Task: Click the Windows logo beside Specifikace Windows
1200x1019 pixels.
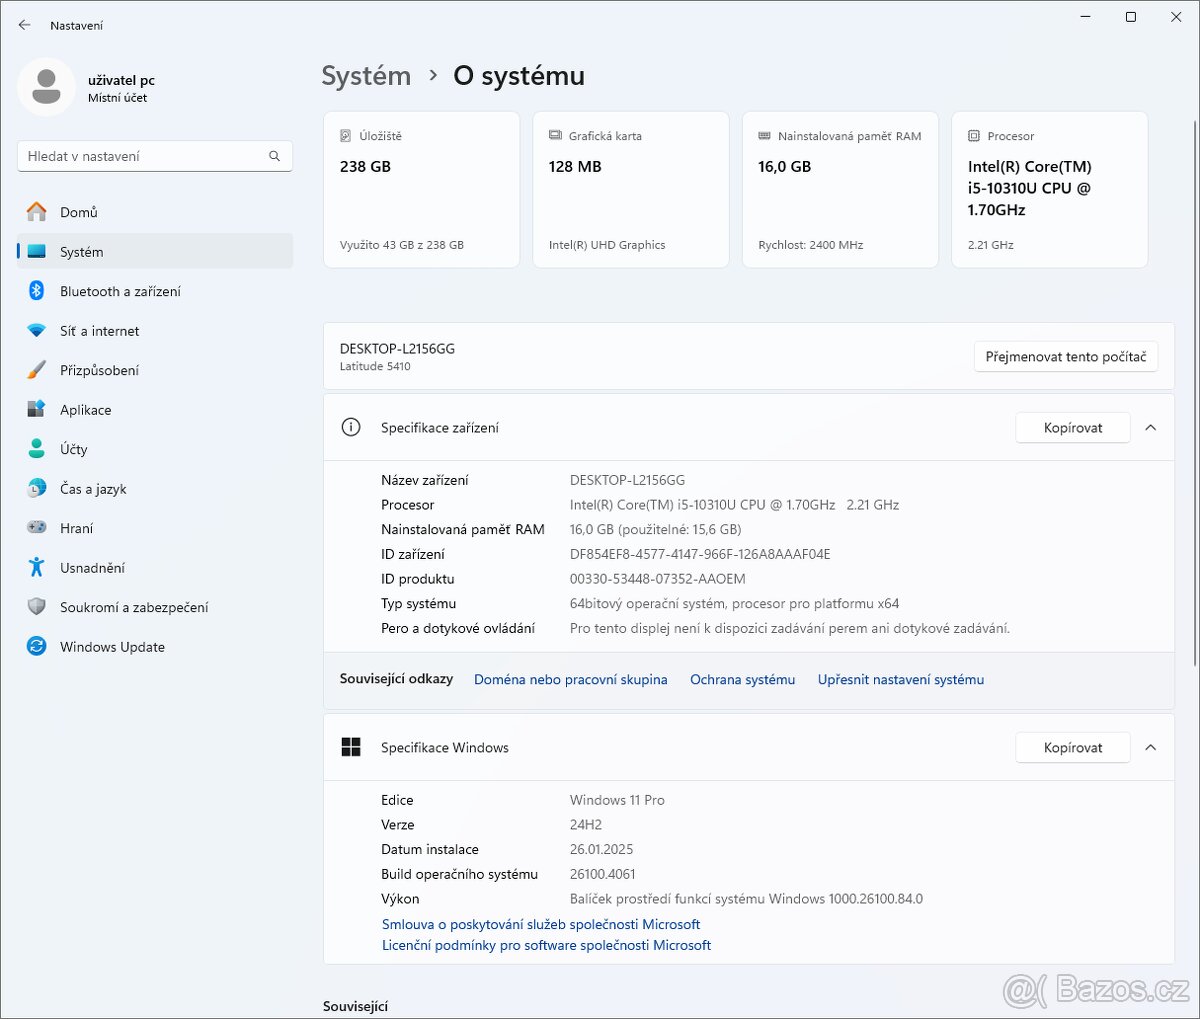Action: point(351,746)
